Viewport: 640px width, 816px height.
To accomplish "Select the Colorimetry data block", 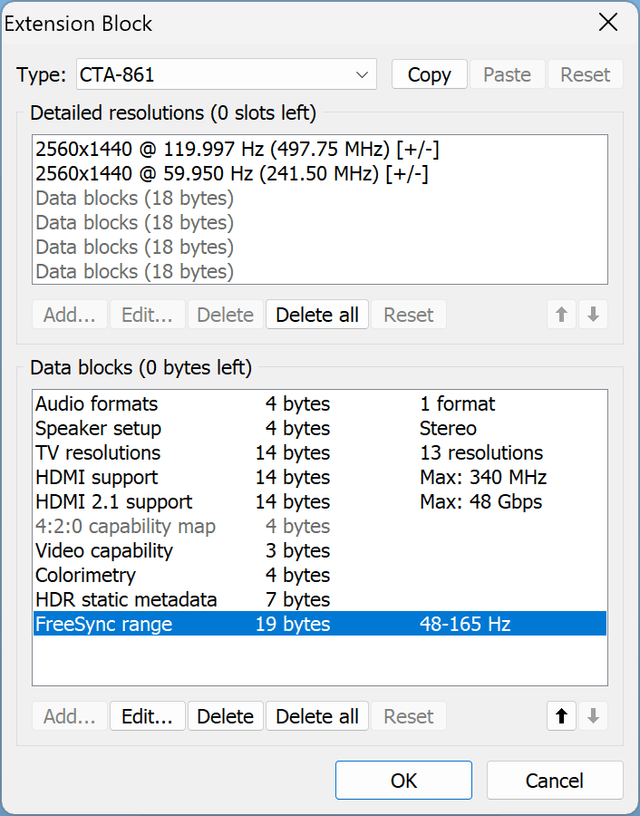I will click(320, 575).
